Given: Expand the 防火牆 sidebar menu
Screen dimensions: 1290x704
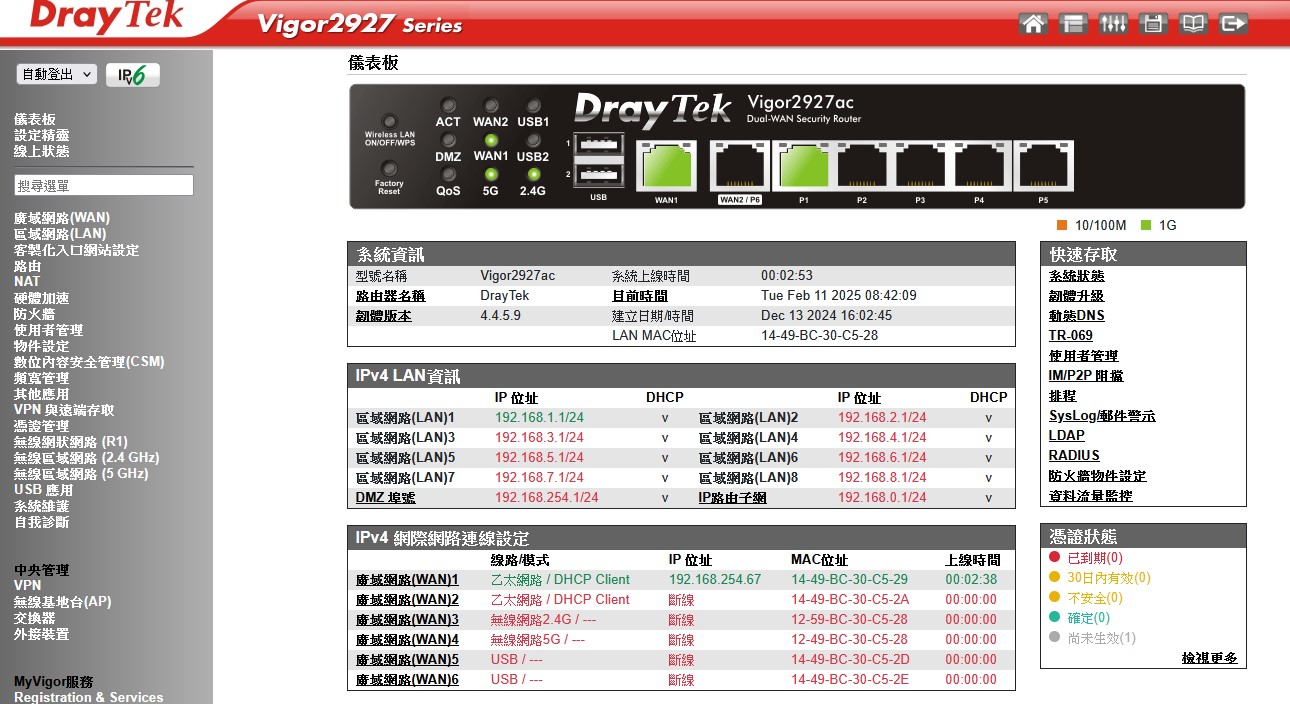Looking at the screenshot, I should [x=34, y=314].
